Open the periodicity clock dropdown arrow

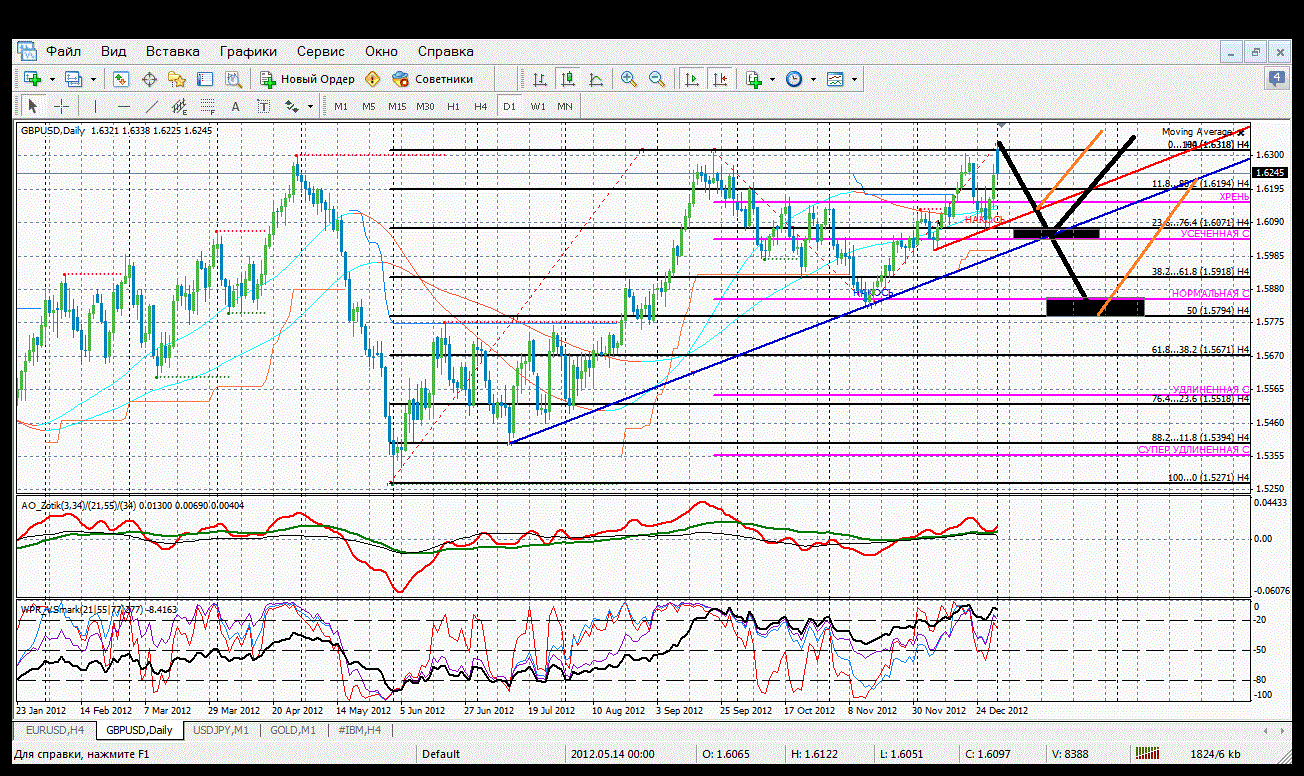click(x=813, y=79)
